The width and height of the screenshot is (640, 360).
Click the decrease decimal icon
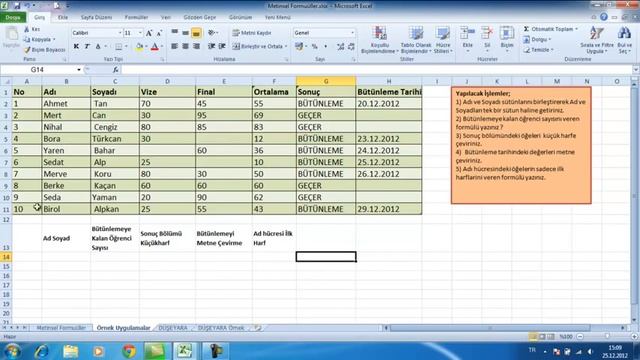pos(351,47)
